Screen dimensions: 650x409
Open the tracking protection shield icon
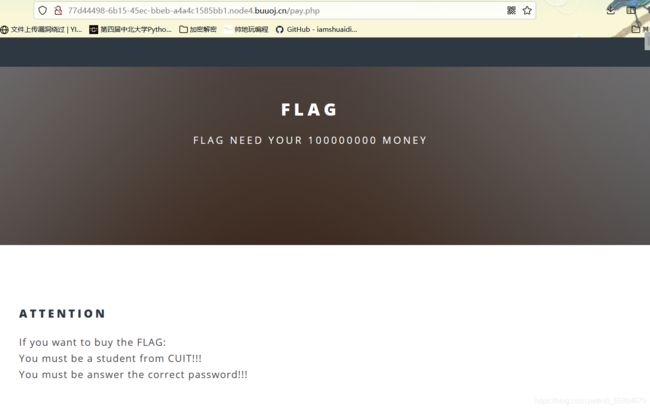tap(42, 10)
